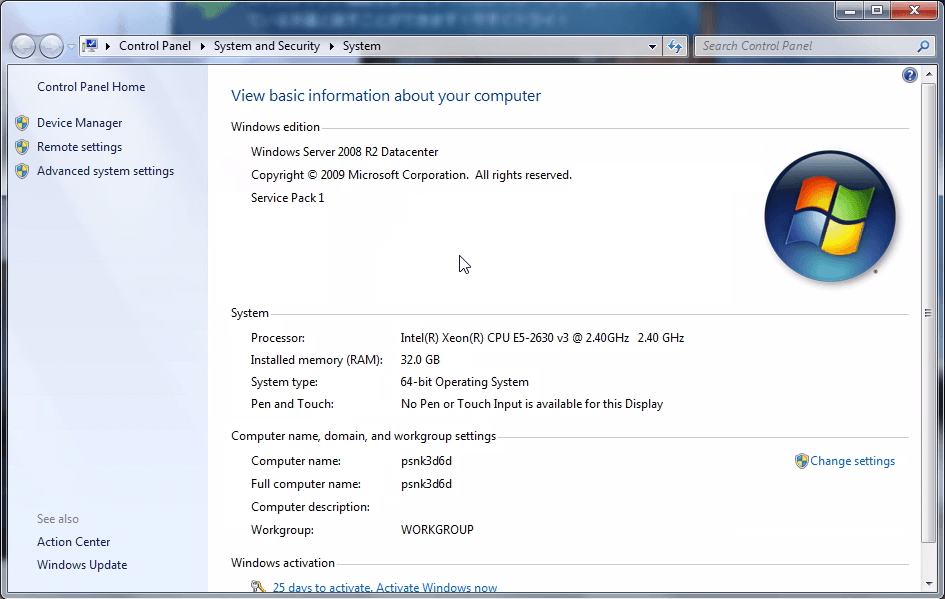Click the Back navigation button

tap(24, 46)
